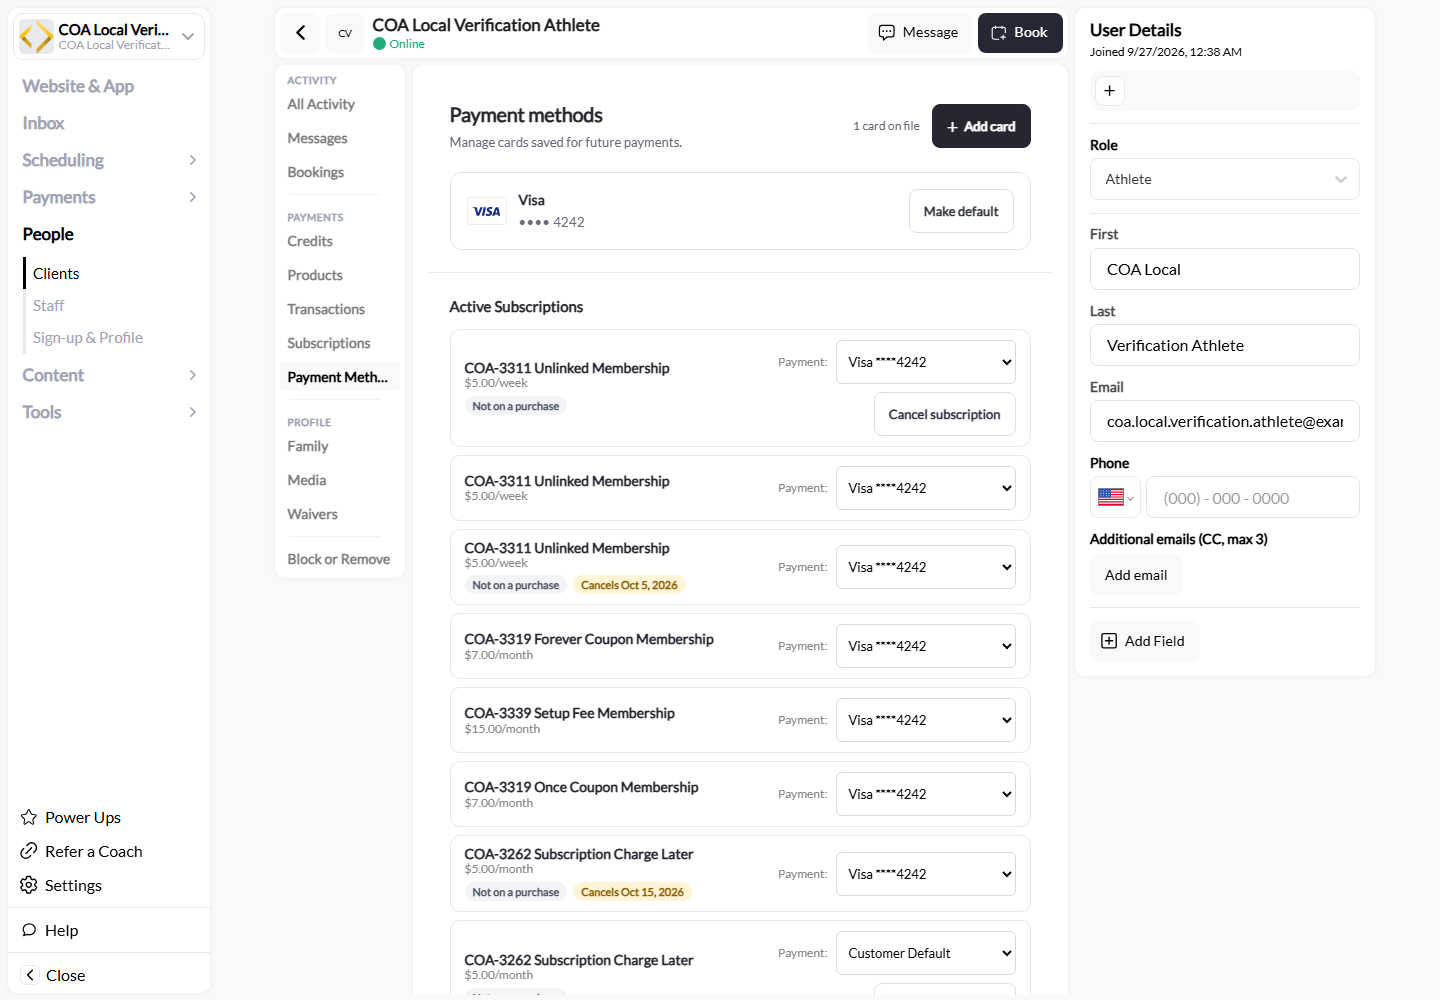Click the Add email button
Screen dimensions: 1440x1000
(x=1136, y=575)
